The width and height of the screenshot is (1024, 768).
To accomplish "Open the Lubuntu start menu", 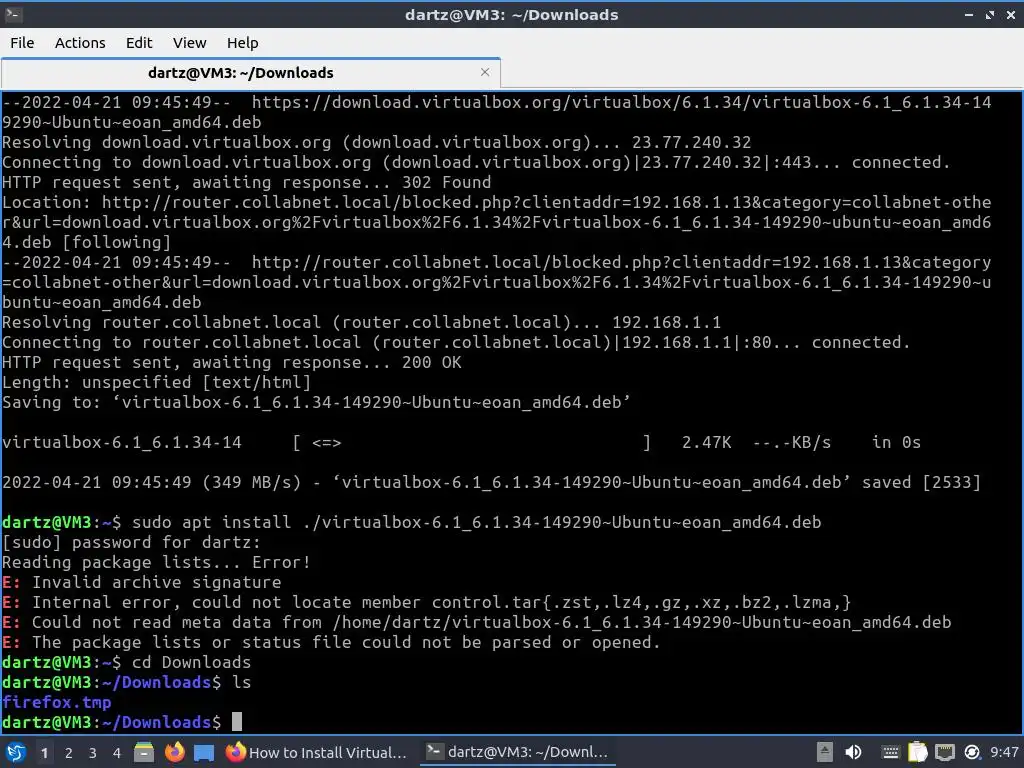I will [16, 752].
